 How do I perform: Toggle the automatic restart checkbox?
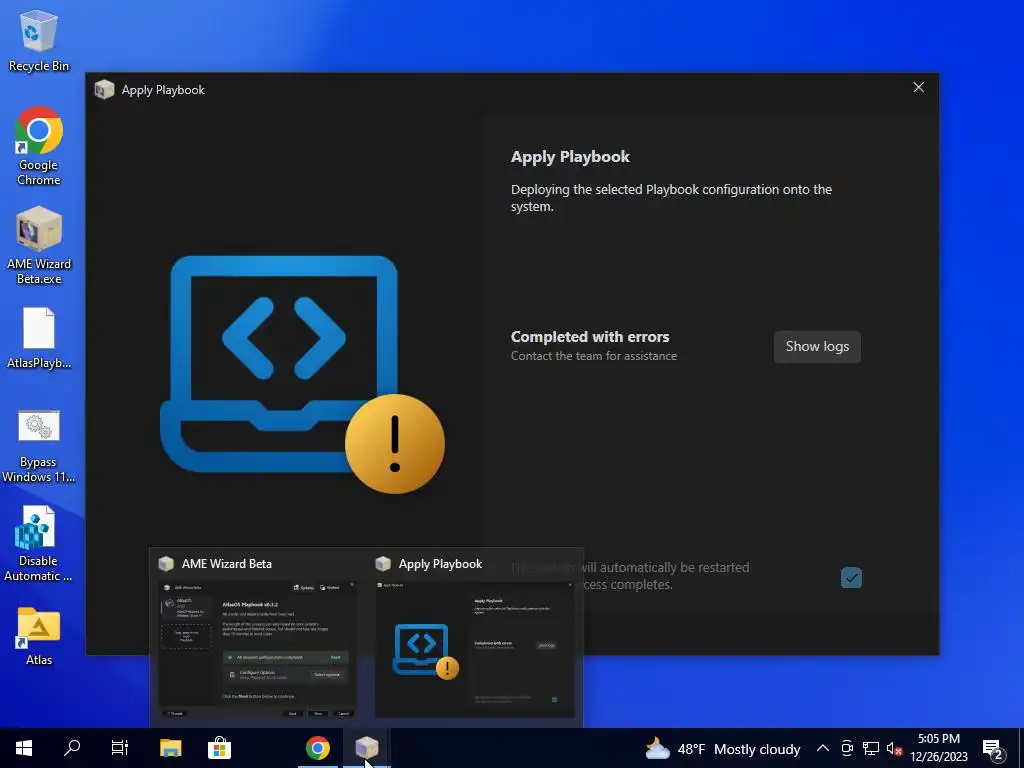[851, 577]
